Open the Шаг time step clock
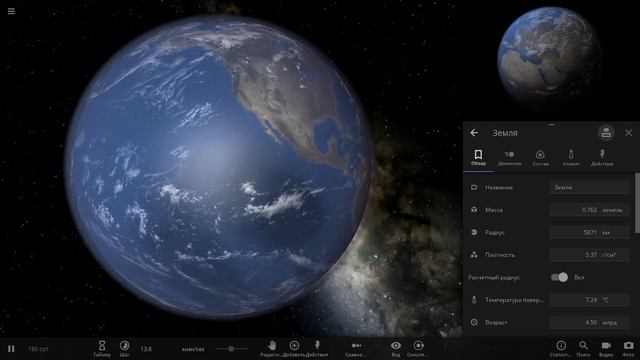The height and width of the screenshot is (360, 640). point(124,349)
